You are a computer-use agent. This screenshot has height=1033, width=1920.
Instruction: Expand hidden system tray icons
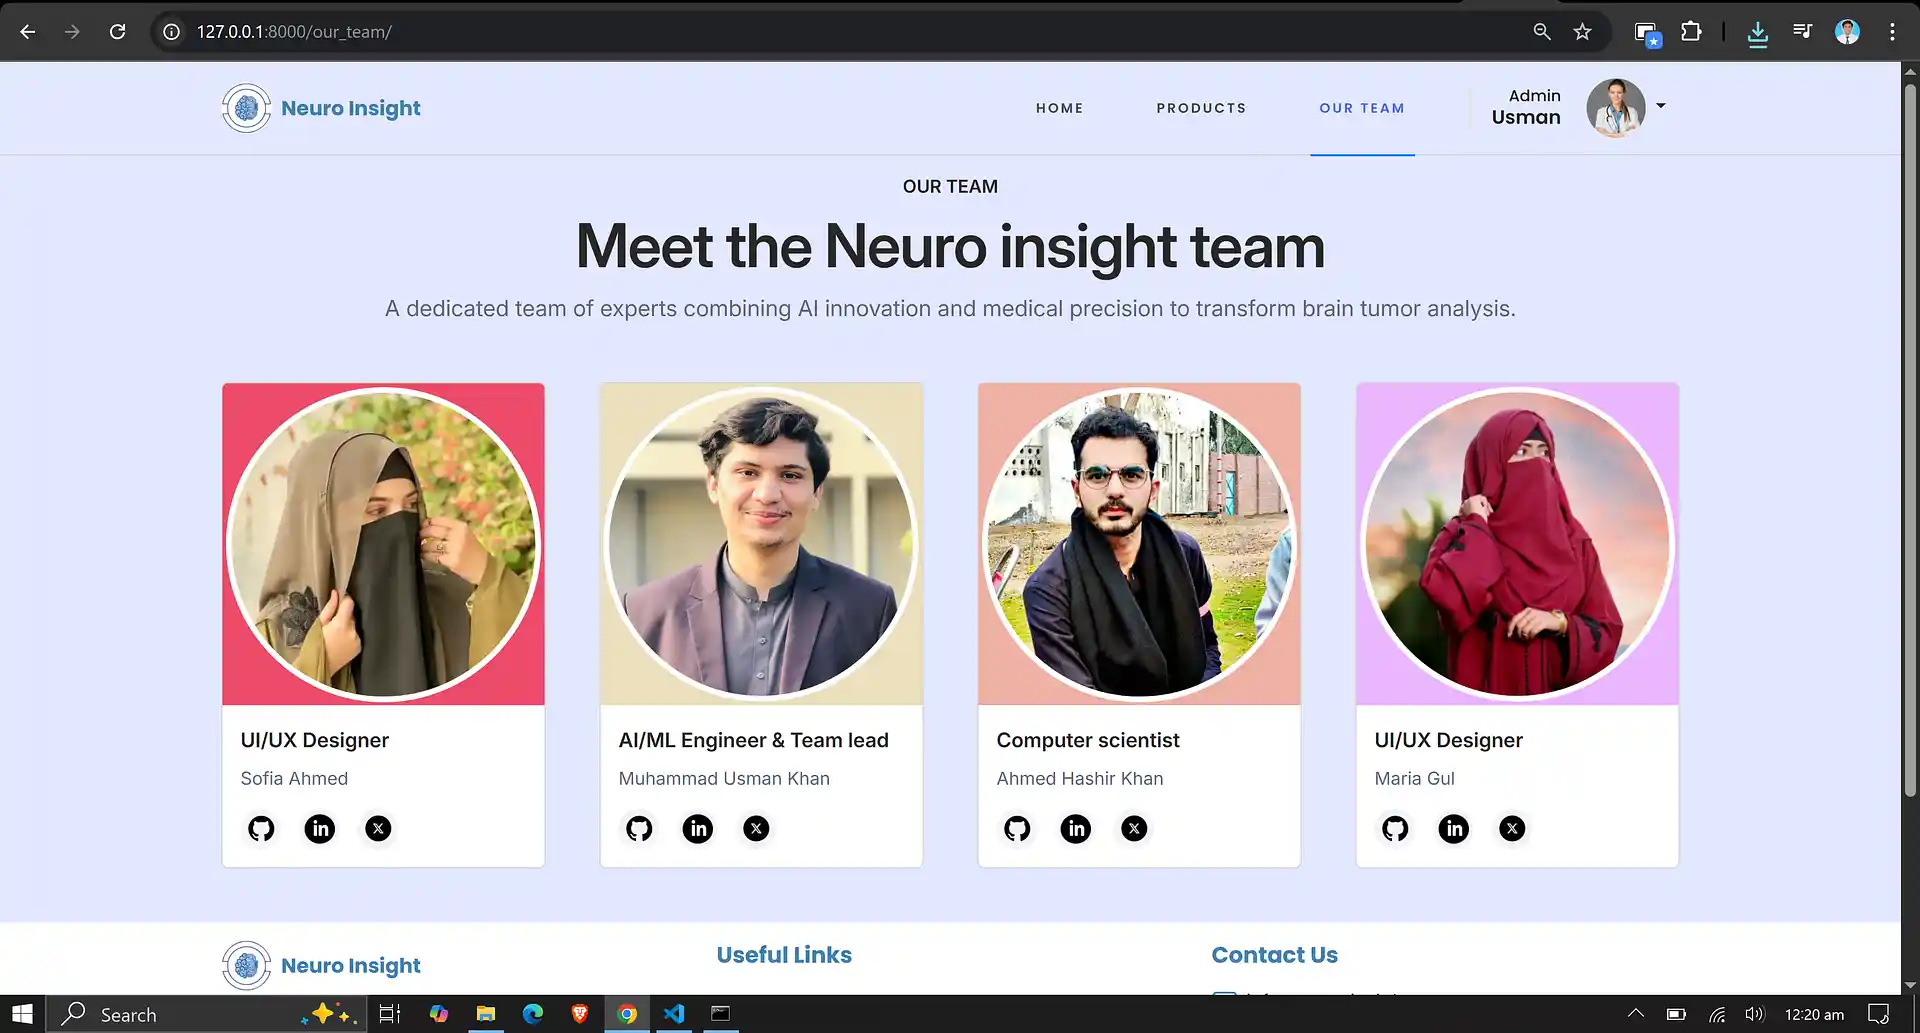pos(1634,1014)
